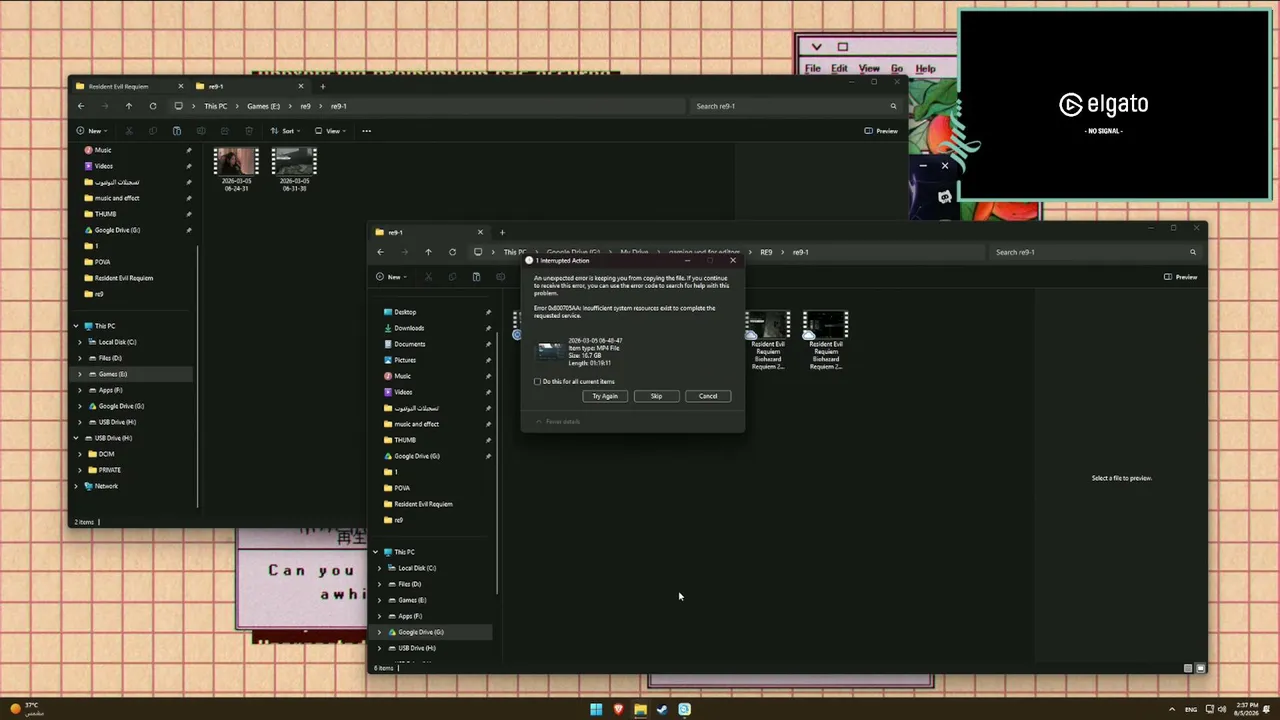
Task: Click re9 breadcrumb in Games (E:) window
Action: click(306, 106)
